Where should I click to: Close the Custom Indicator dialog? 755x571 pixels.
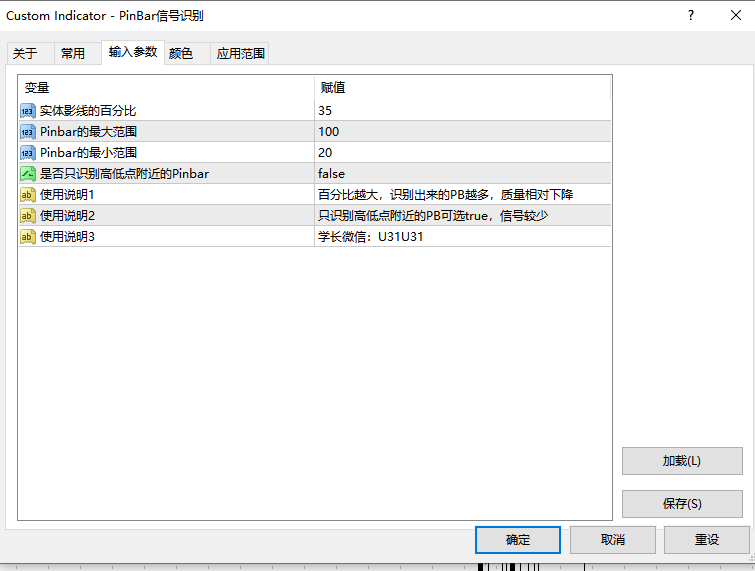click(736, 15)
